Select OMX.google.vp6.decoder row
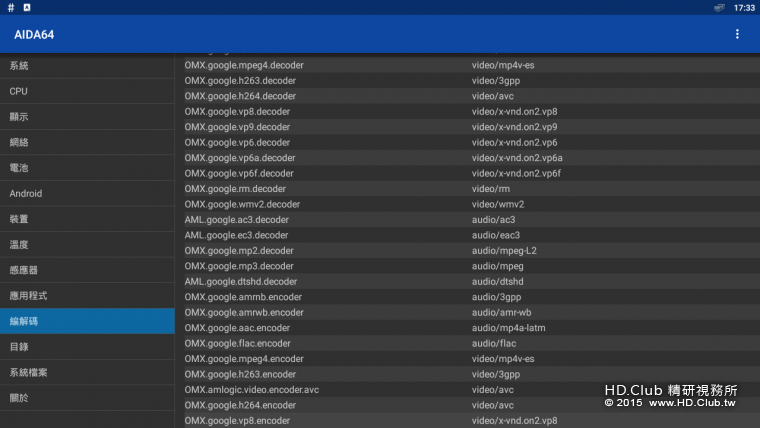 click(x=472, y=143)
